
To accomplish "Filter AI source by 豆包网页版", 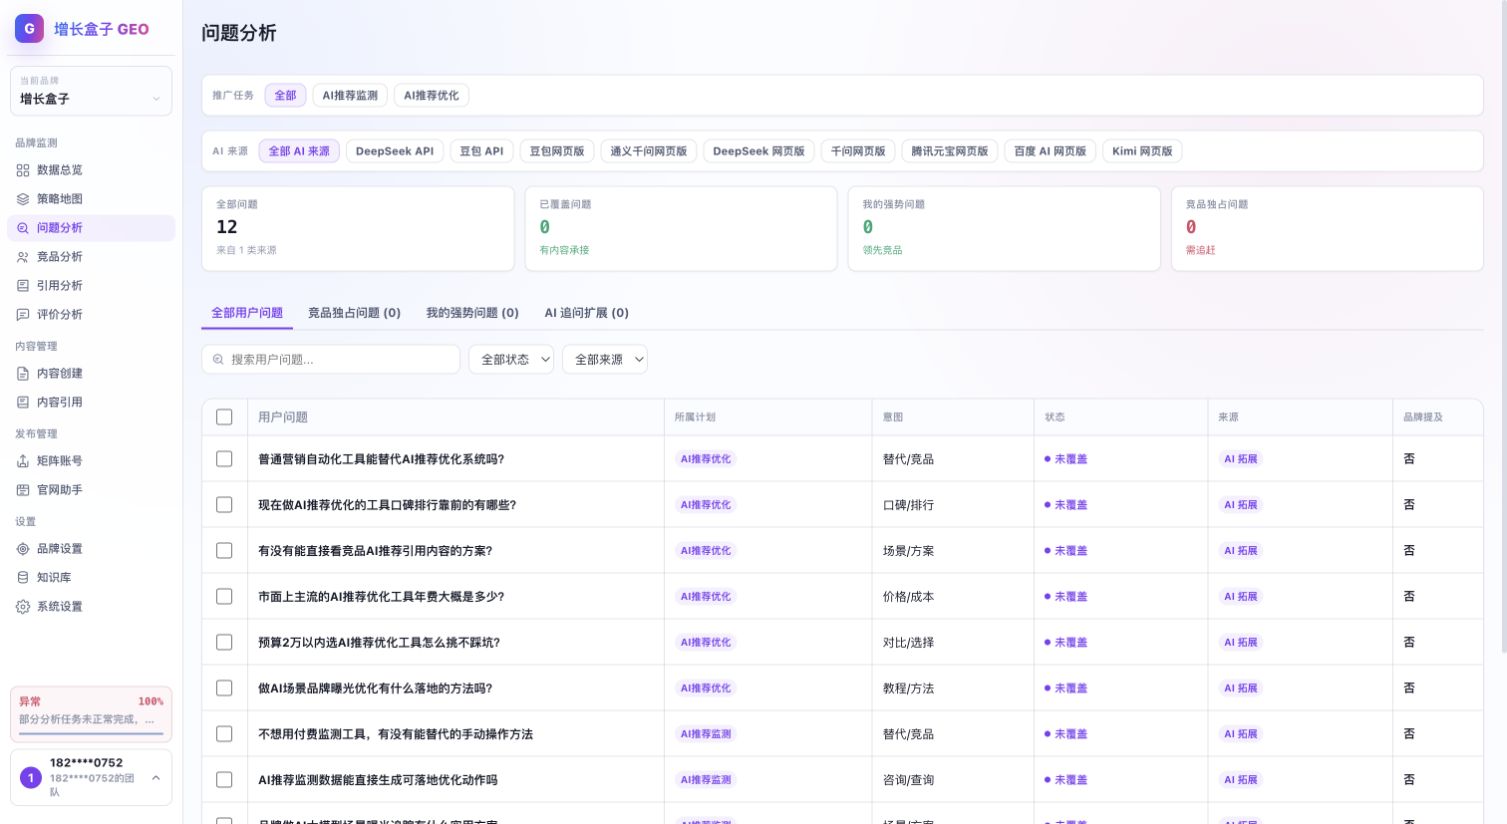I will [x=557, y=151].
